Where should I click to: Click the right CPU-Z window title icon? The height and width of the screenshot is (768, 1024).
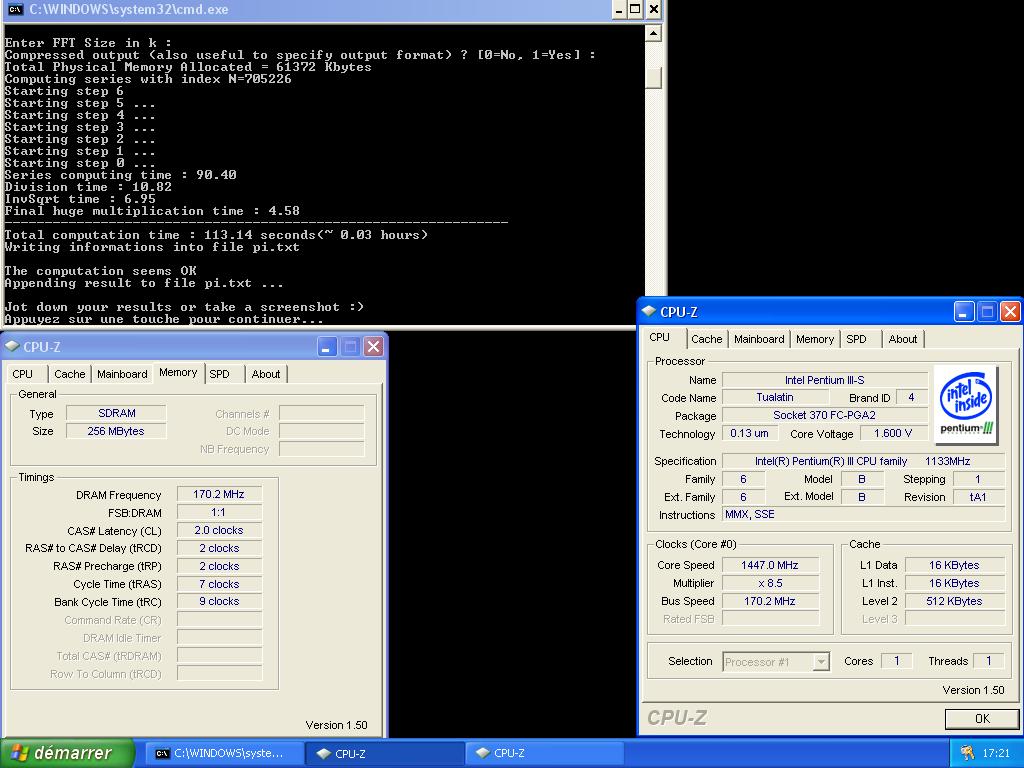coord(648,312)
